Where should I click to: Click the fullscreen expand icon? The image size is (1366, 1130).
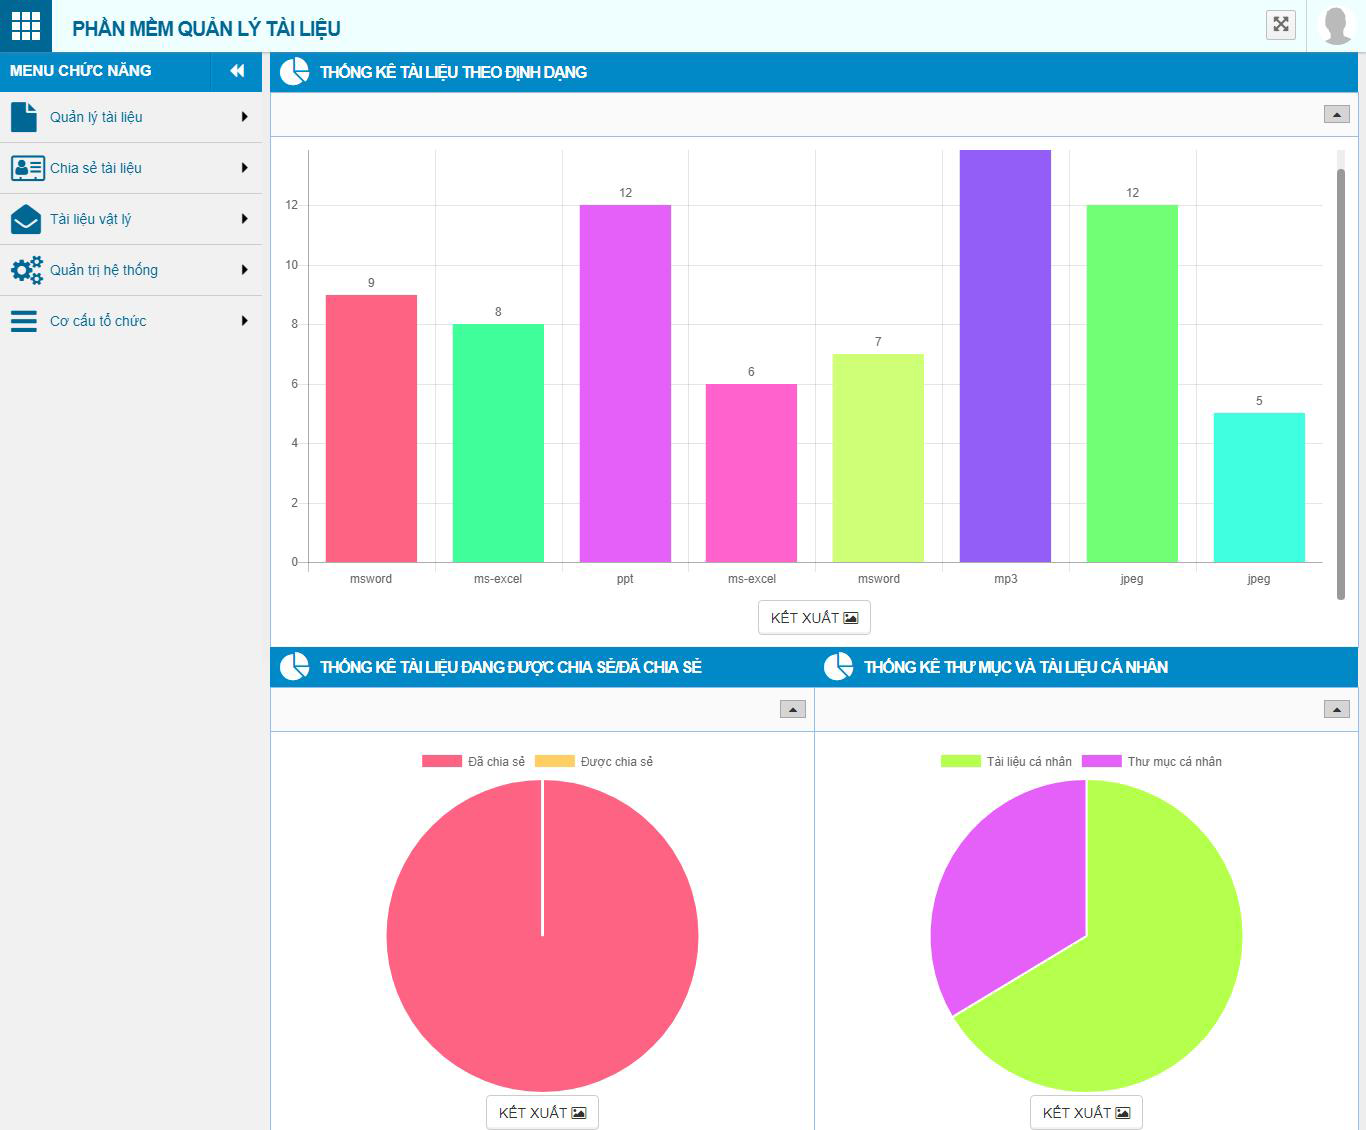tap(1280, 25)
